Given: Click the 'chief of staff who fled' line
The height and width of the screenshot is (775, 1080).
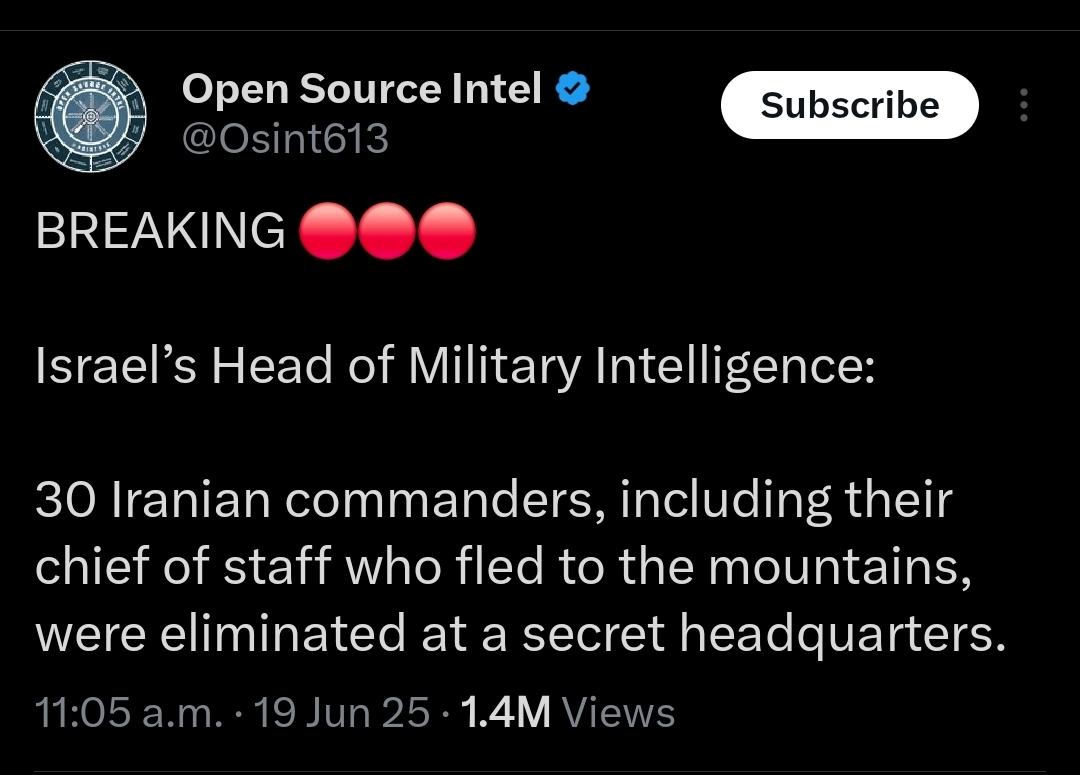Looking at the screenshot, I should pyautogui.click(x=503, y=567).
